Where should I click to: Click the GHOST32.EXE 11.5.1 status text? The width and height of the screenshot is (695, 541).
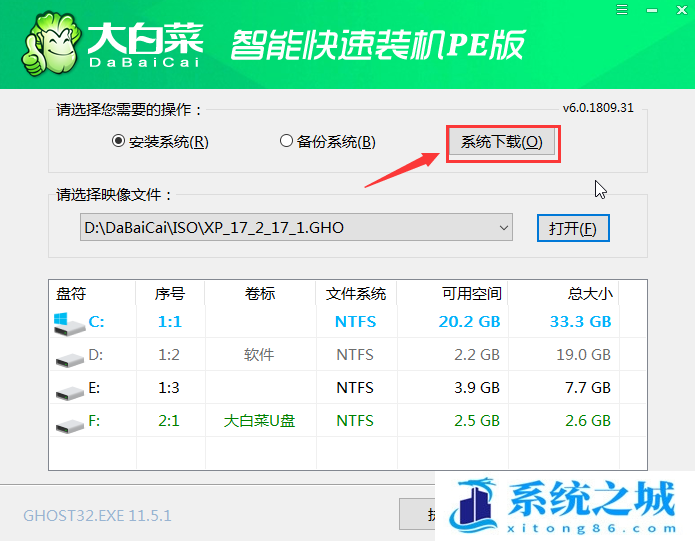pos(97,516)
